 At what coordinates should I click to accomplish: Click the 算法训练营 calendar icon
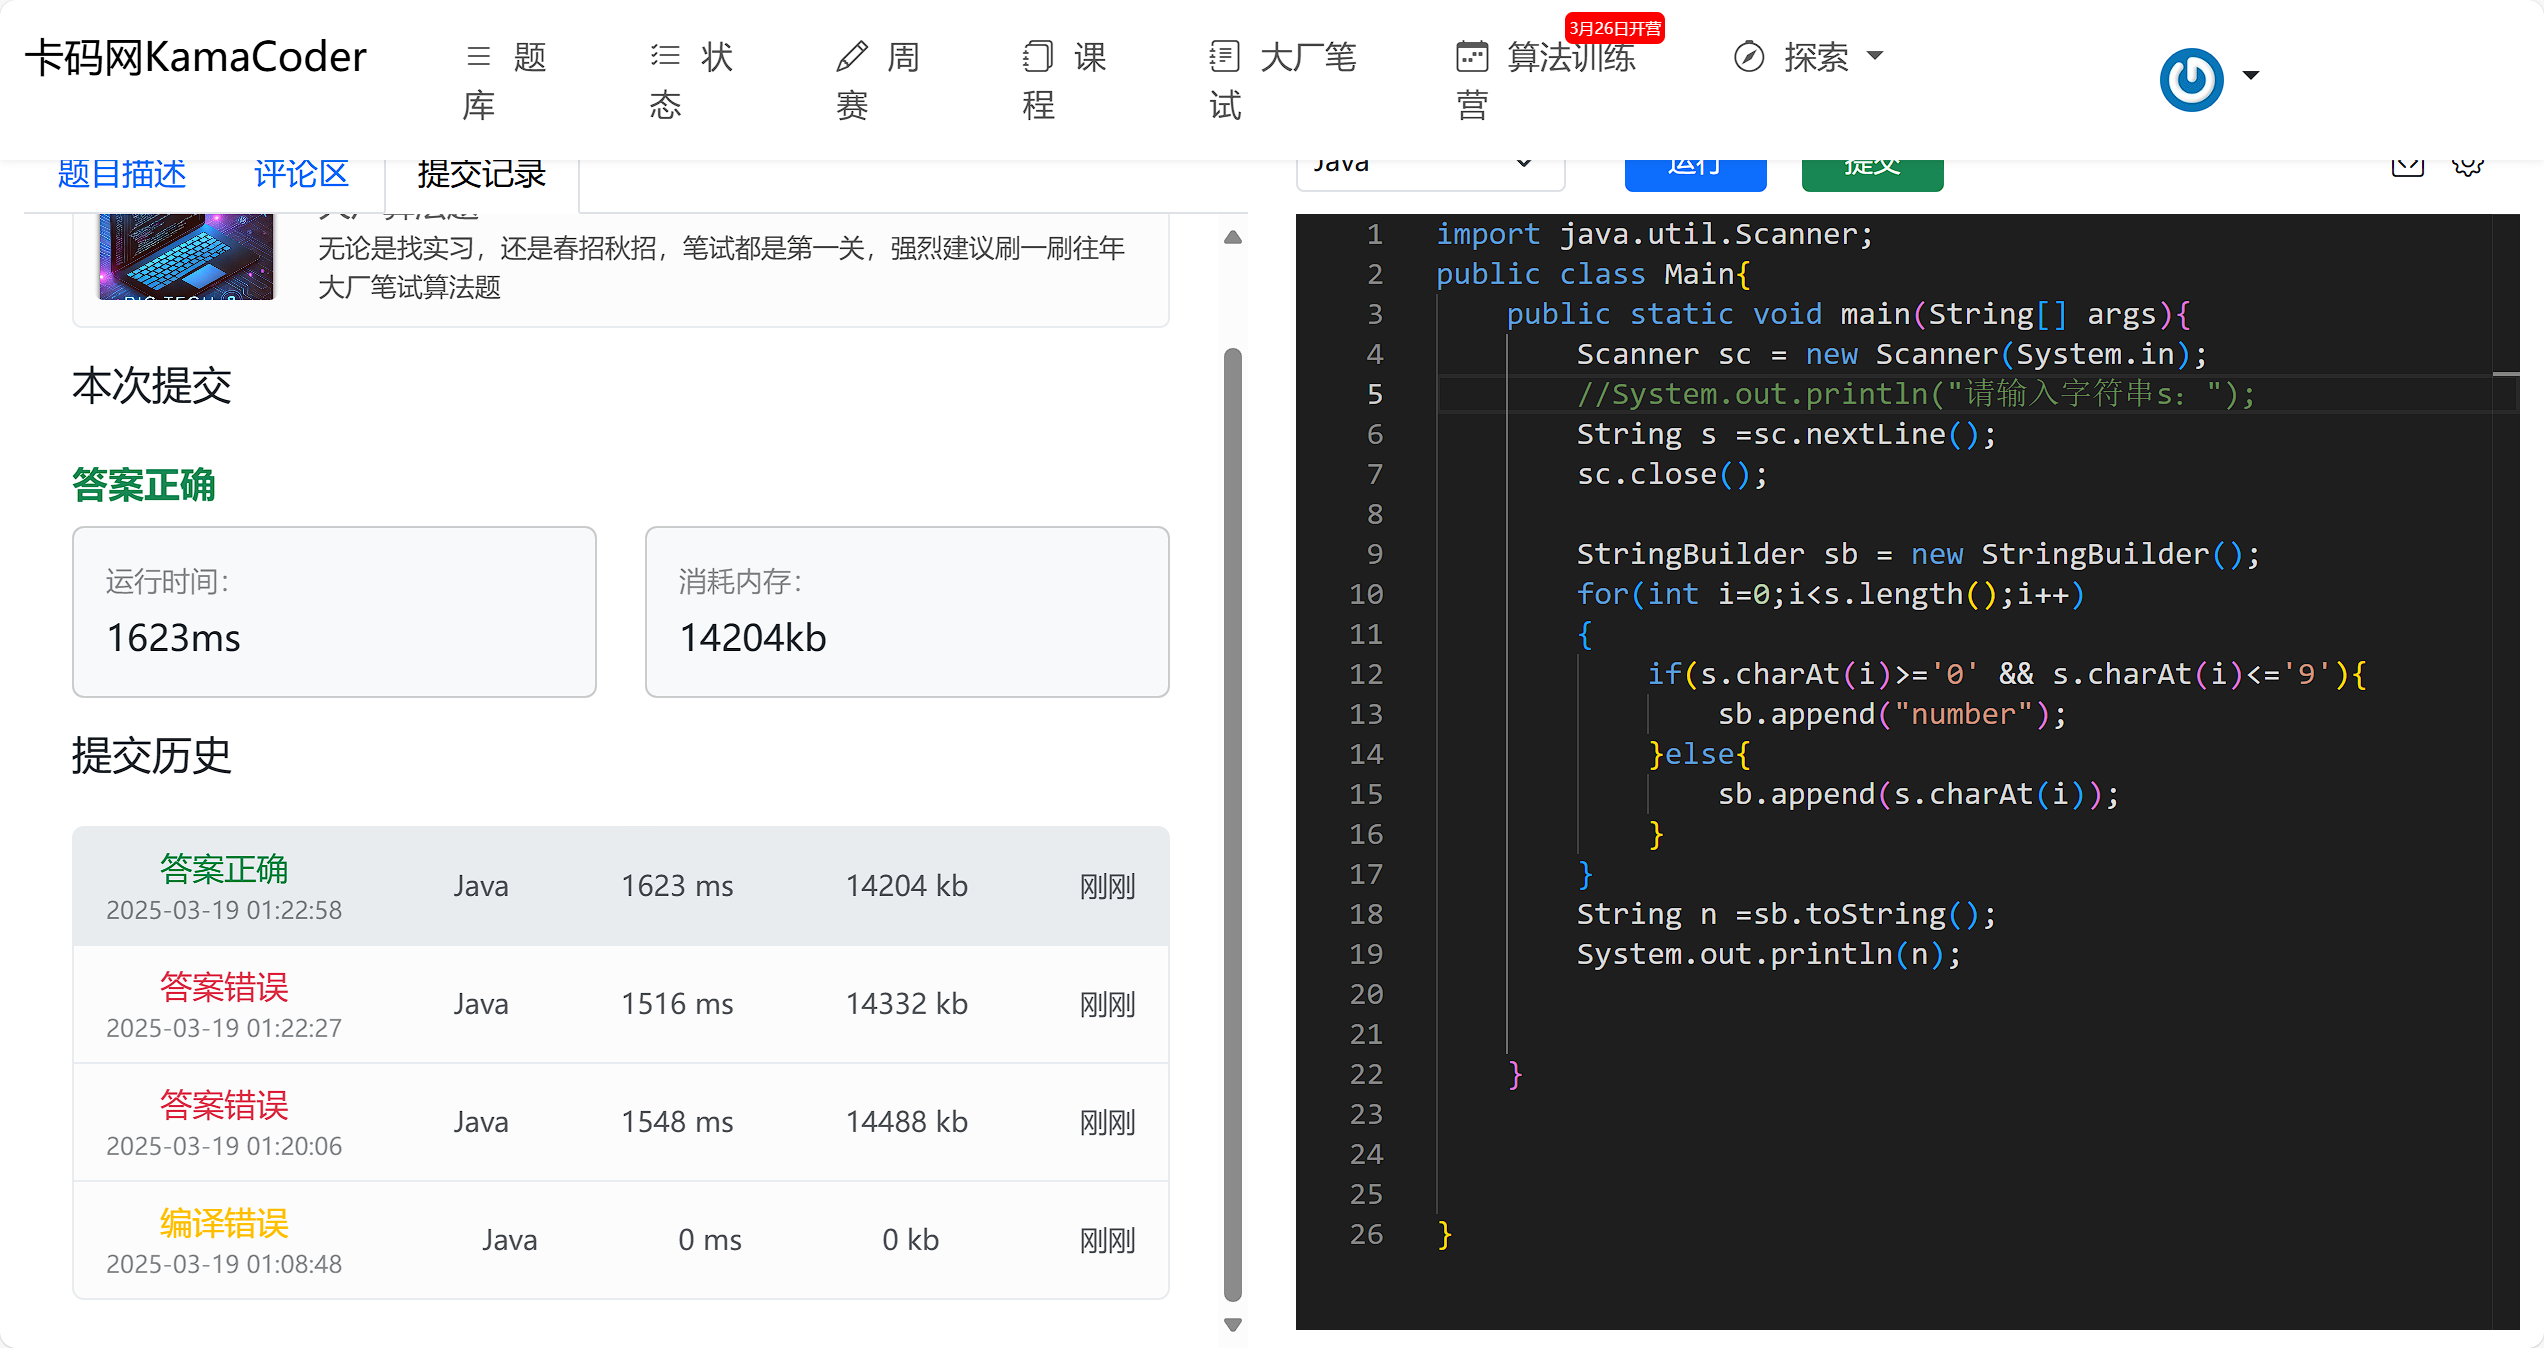1471,56
